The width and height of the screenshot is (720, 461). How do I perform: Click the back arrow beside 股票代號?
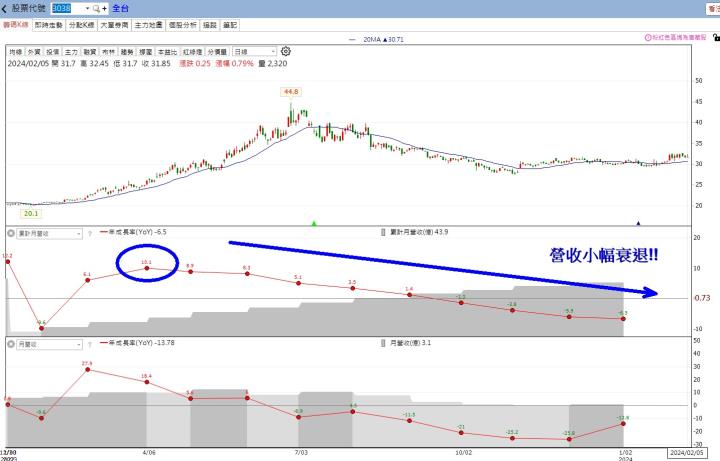[x=4, y=7]
